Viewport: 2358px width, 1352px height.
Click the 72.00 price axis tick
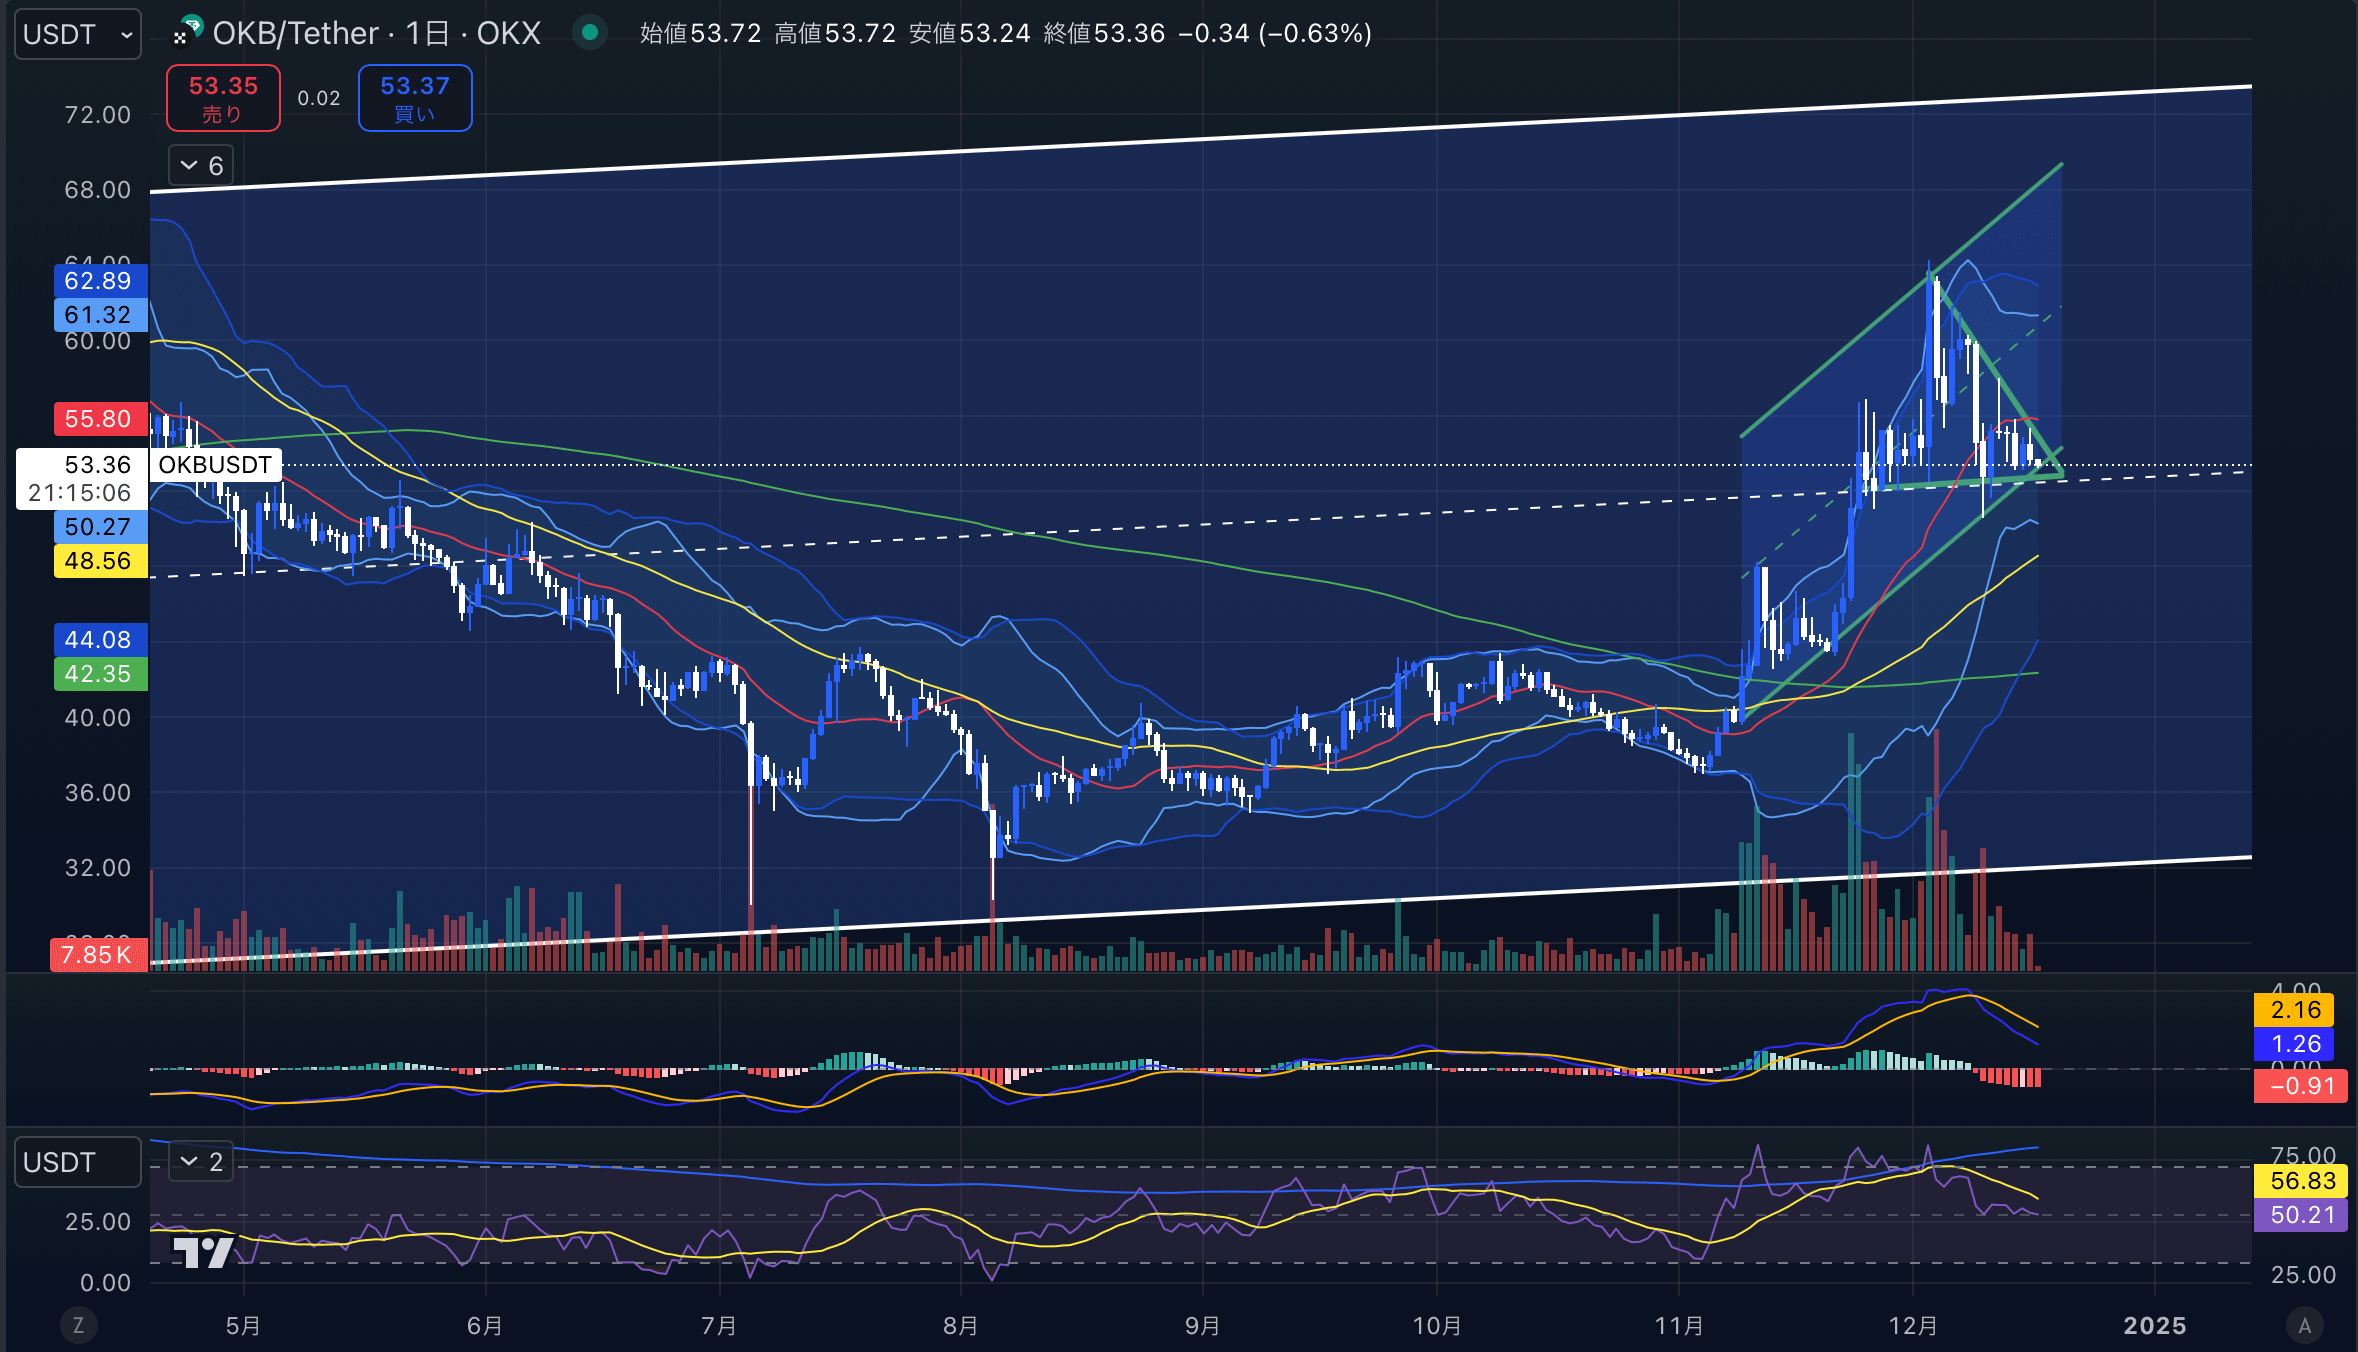[97, 115]
